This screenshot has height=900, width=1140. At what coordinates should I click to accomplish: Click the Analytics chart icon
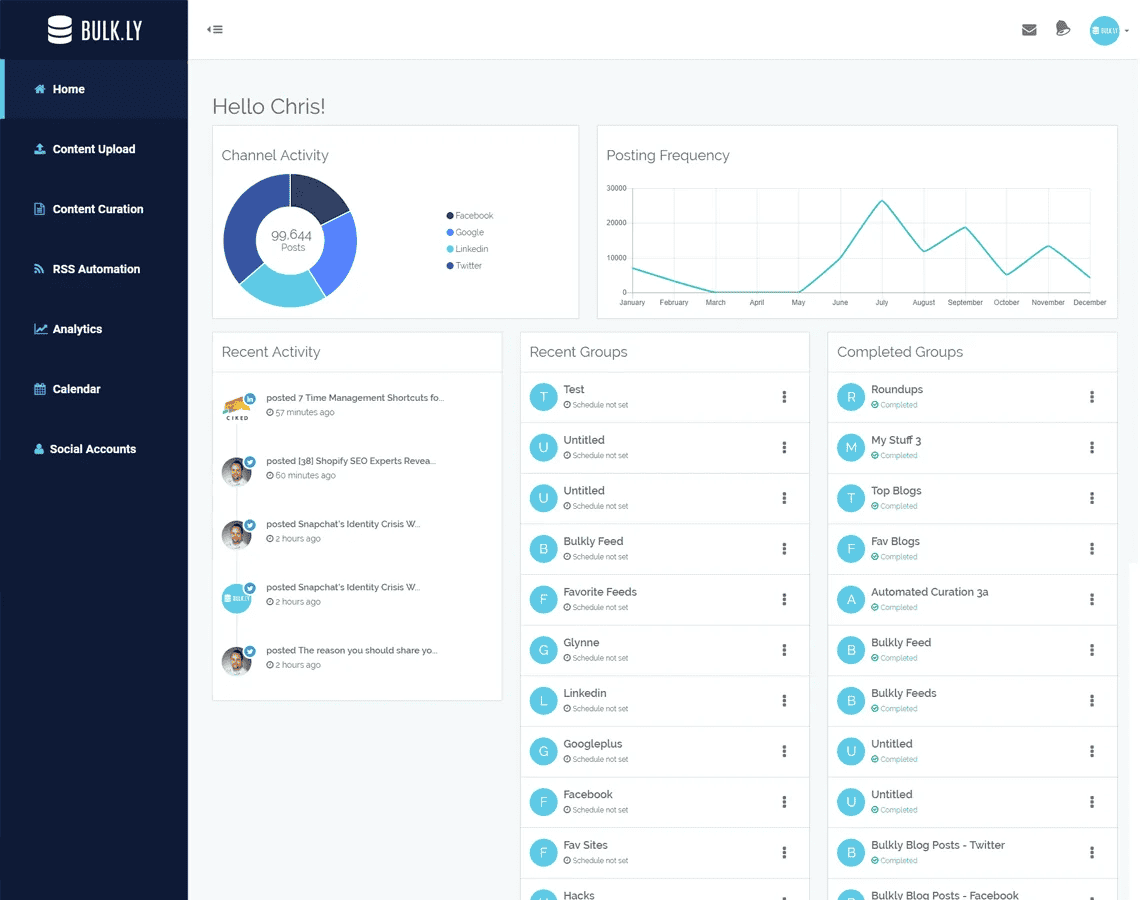coord(41,329)
